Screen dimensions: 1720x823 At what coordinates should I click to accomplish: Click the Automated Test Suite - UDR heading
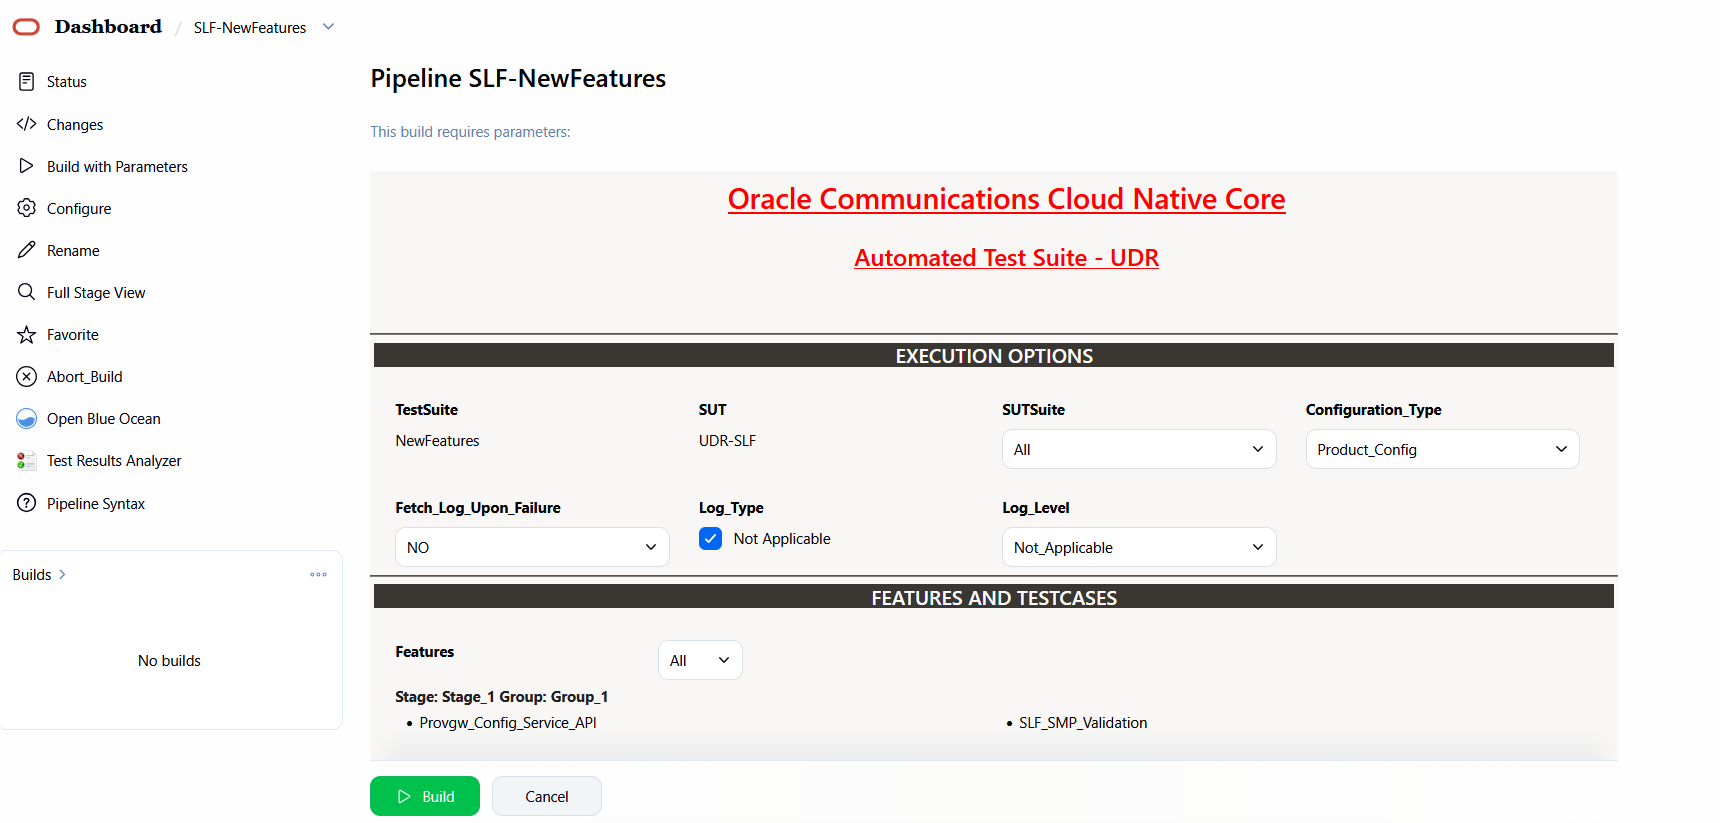click(1007, 258)
